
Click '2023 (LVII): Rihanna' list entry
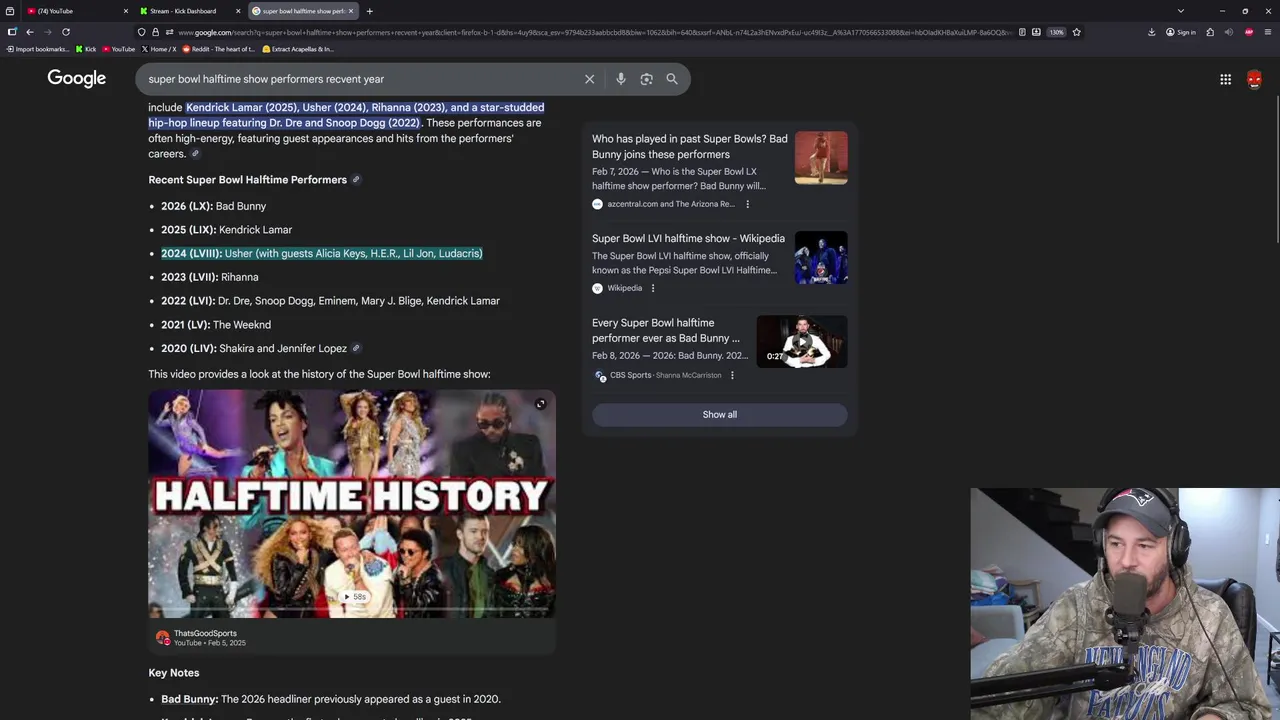[x=209, y=277]
